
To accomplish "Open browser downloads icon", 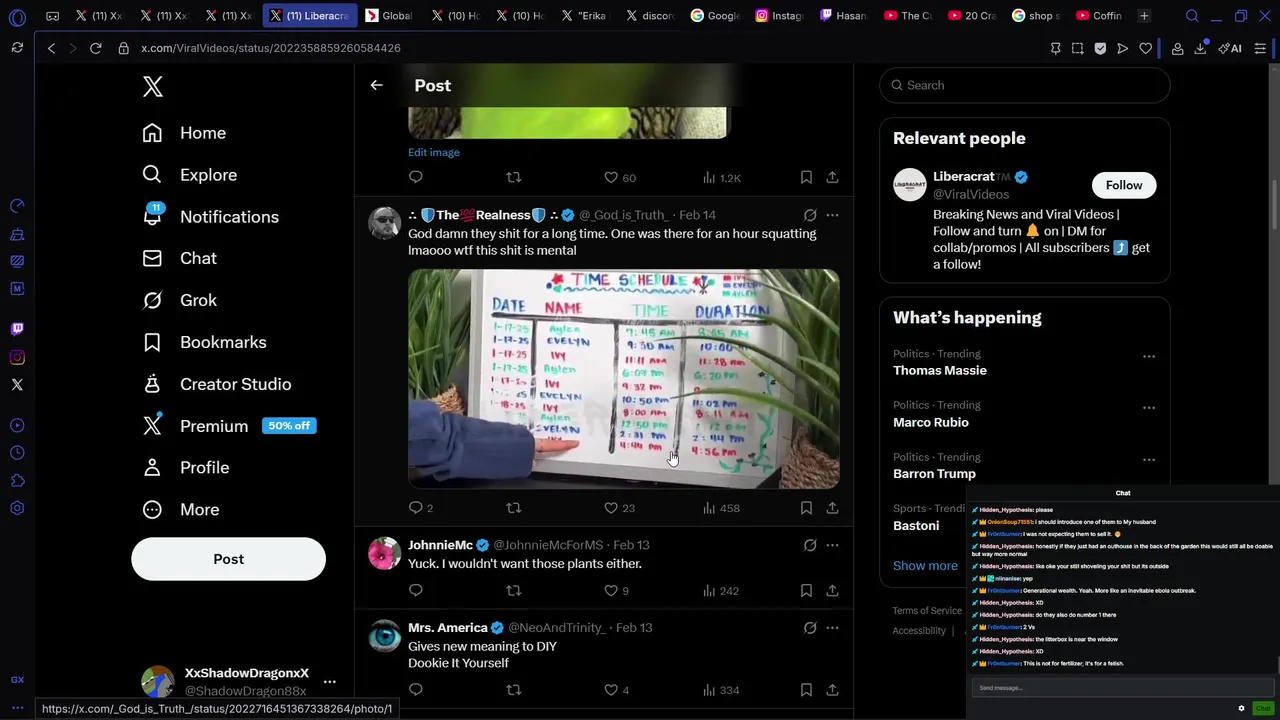I will point(1200,48).
